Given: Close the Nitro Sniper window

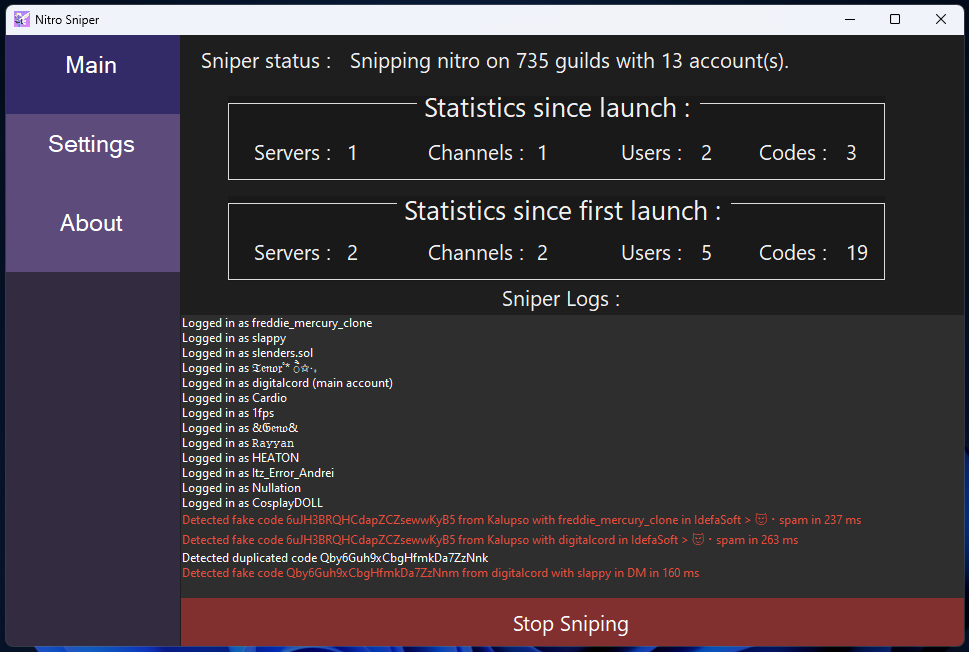Looking at the screenshot, I should coord(940,19).
